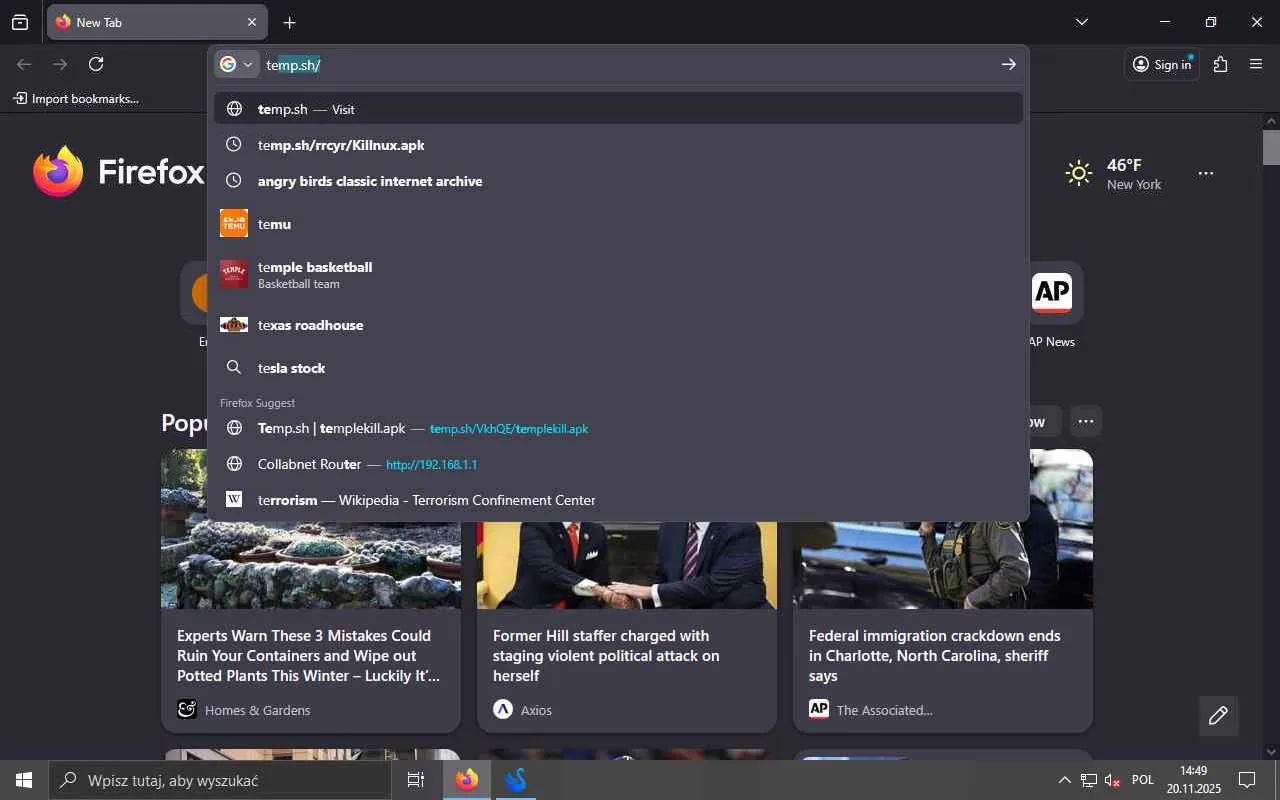Click the Homes & Gardens source label
This screenshot has width=1280, height=800.
(x=257, y=710)
